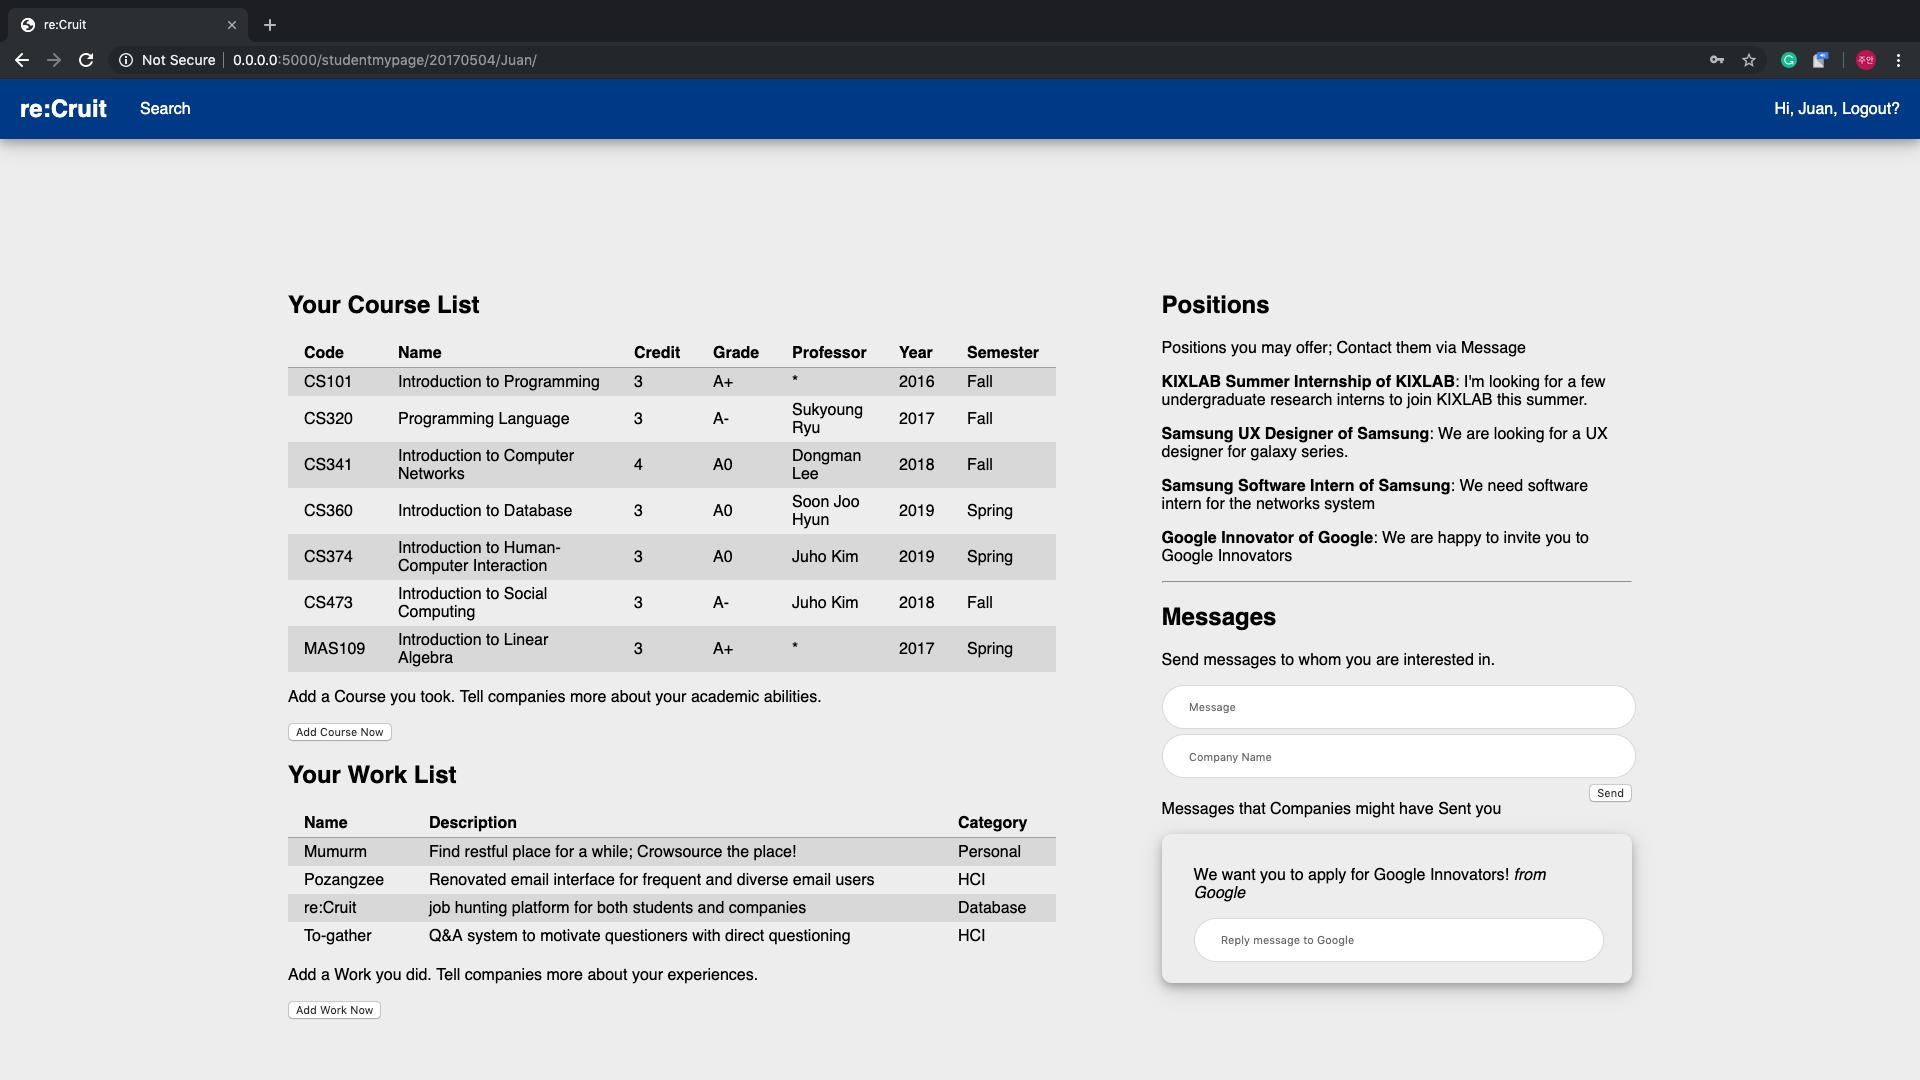
Task: Open Chrome three-dot menu
Action: pyautogui.click(x=1898, y=60)
